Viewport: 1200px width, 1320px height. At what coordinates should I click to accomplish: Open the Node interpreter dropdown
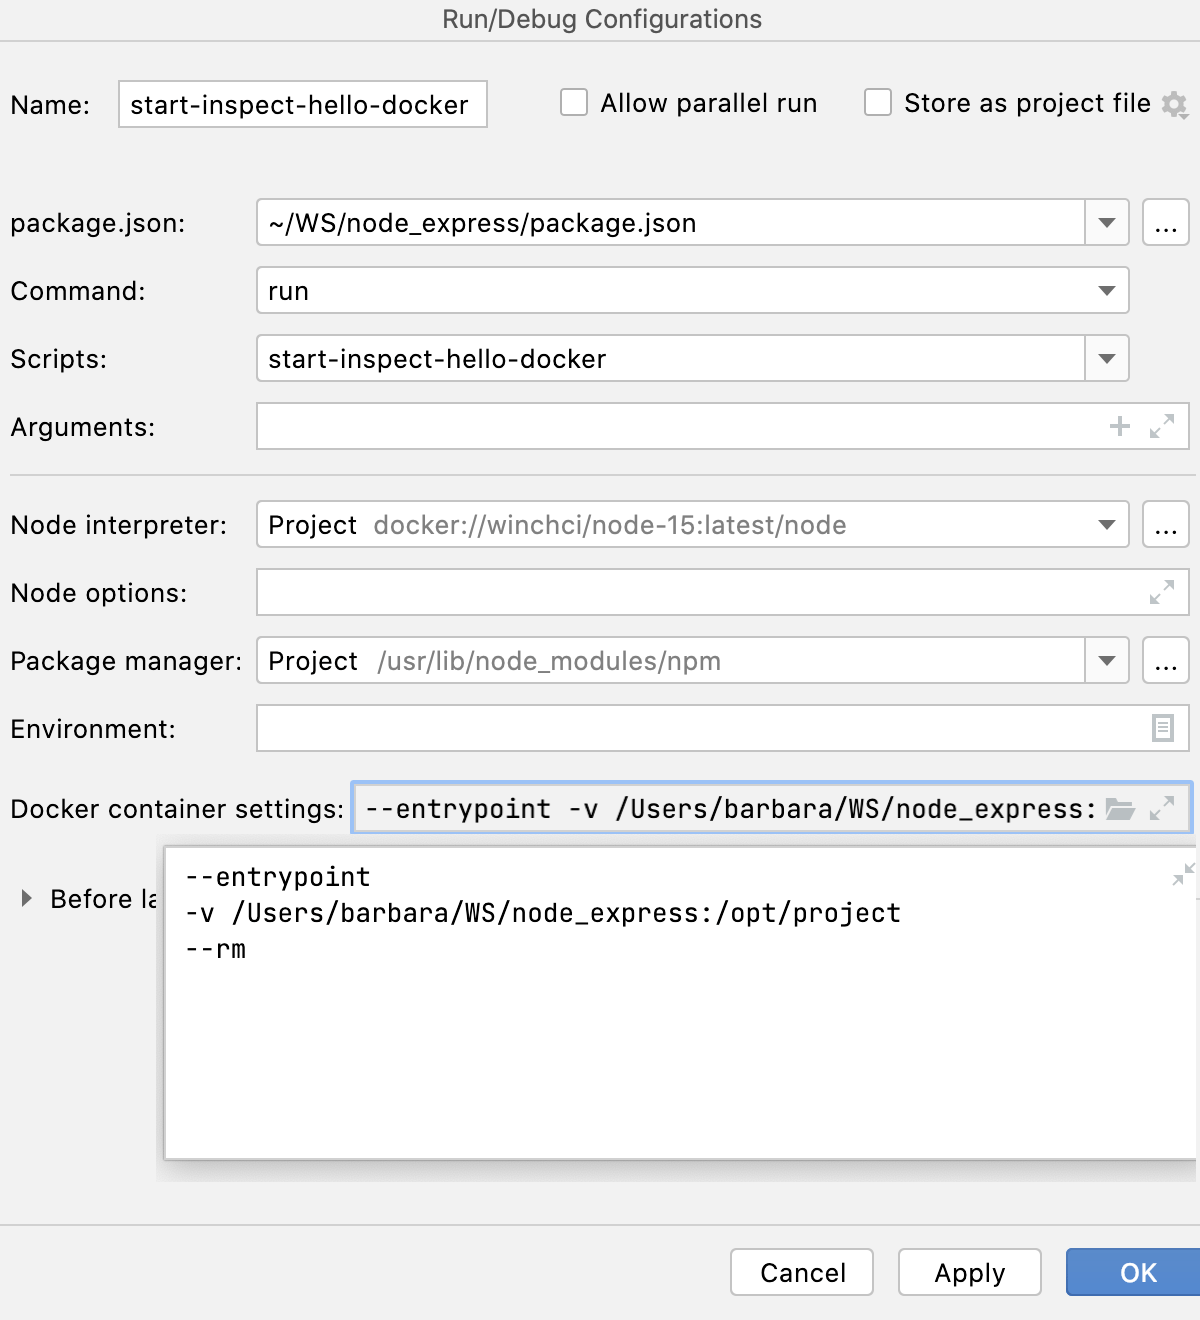pyautogui.click(x=1106, y=524)
